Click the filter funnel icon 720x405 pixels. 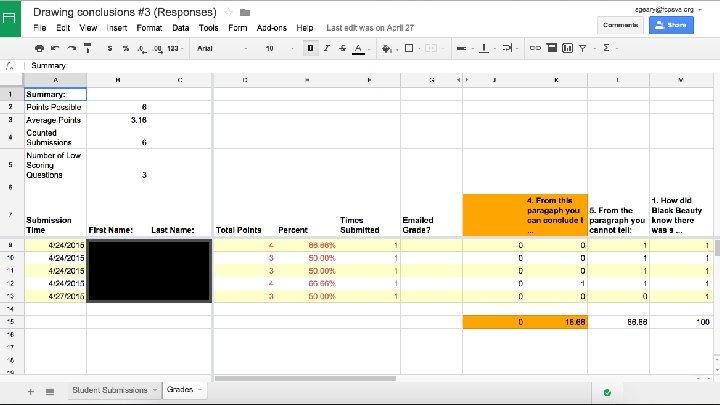click(x=583, y=48)
